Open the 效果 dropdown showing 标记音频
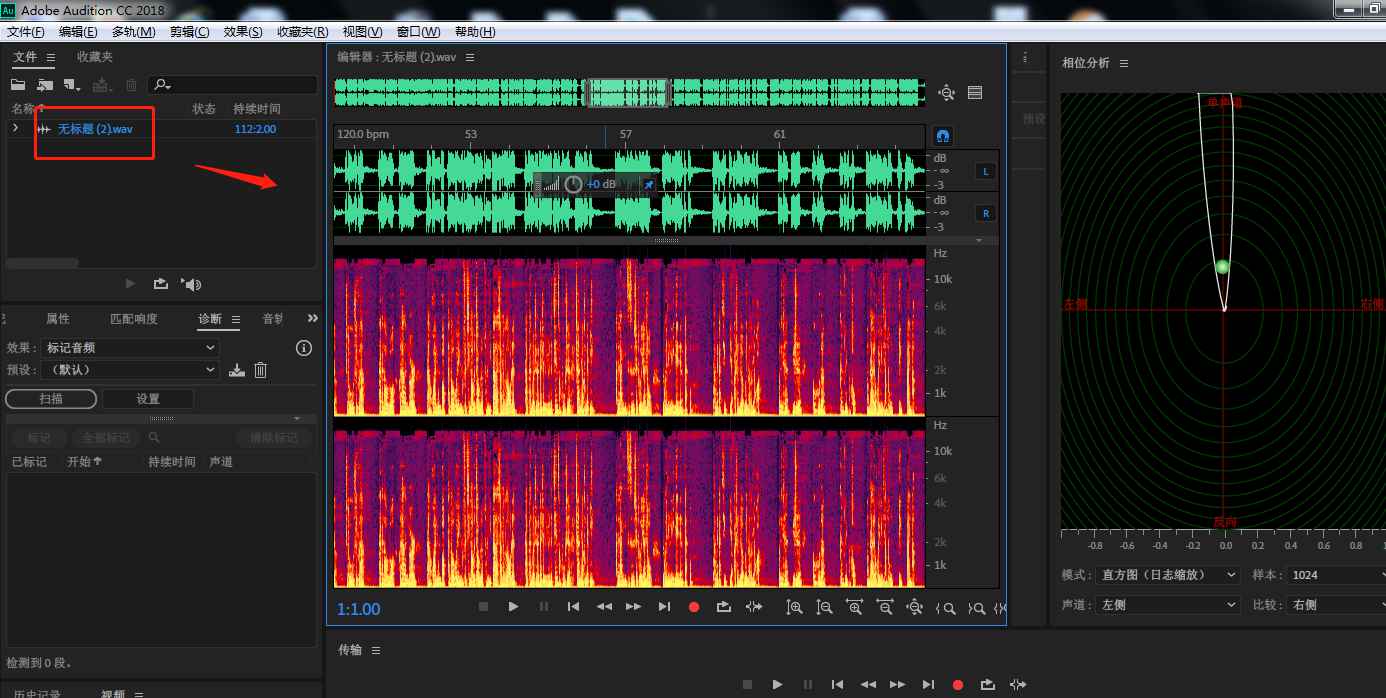1386x698 pixels. point(130,348)
